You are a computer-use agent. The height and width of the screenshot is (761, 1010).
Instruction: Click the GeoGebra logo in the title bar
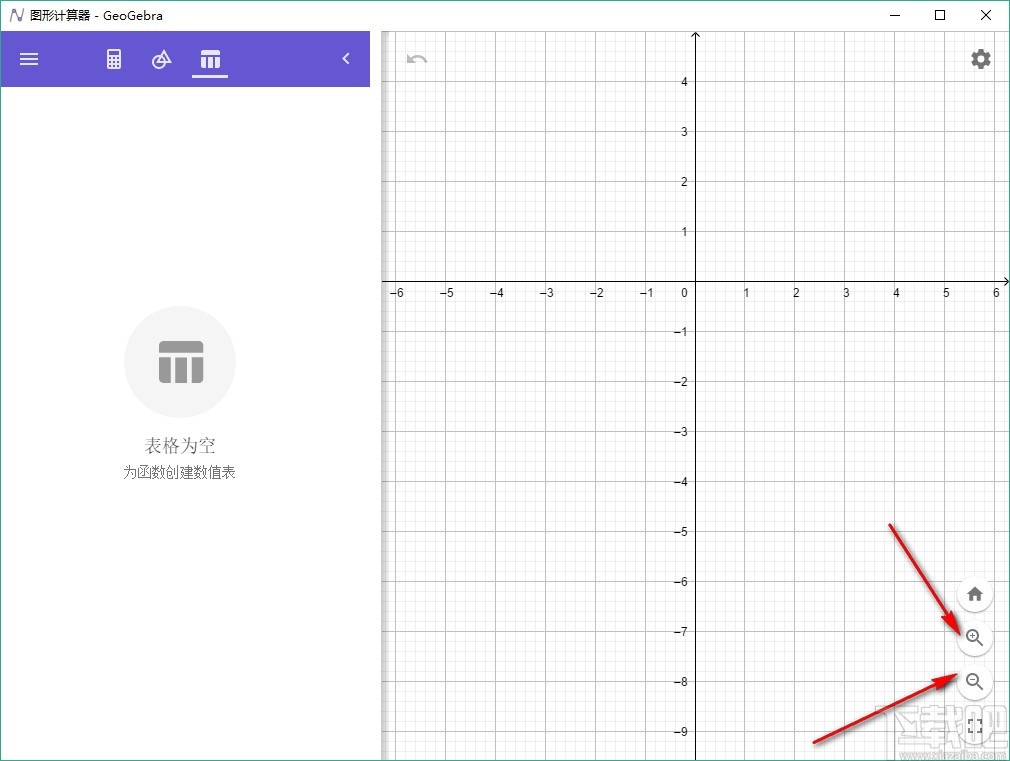(x=16, y=15)
